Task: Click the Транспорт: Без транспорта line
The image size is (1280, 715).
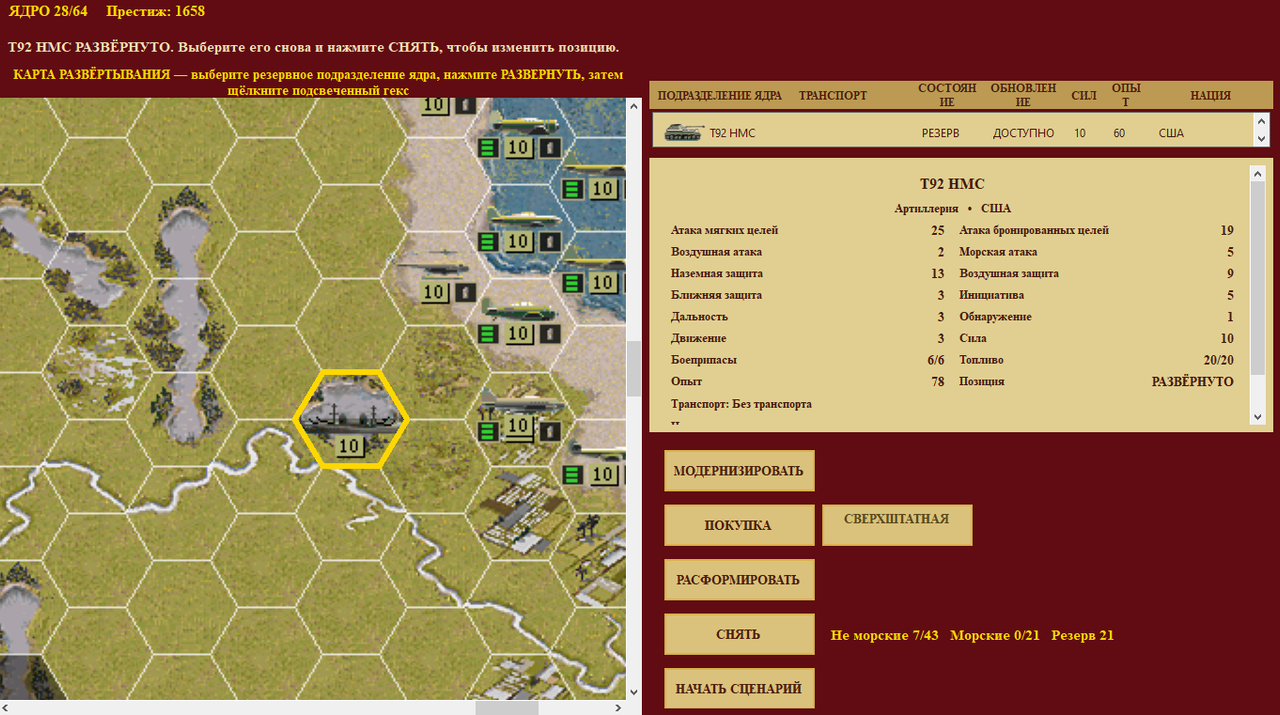Action: pos(741,404)
